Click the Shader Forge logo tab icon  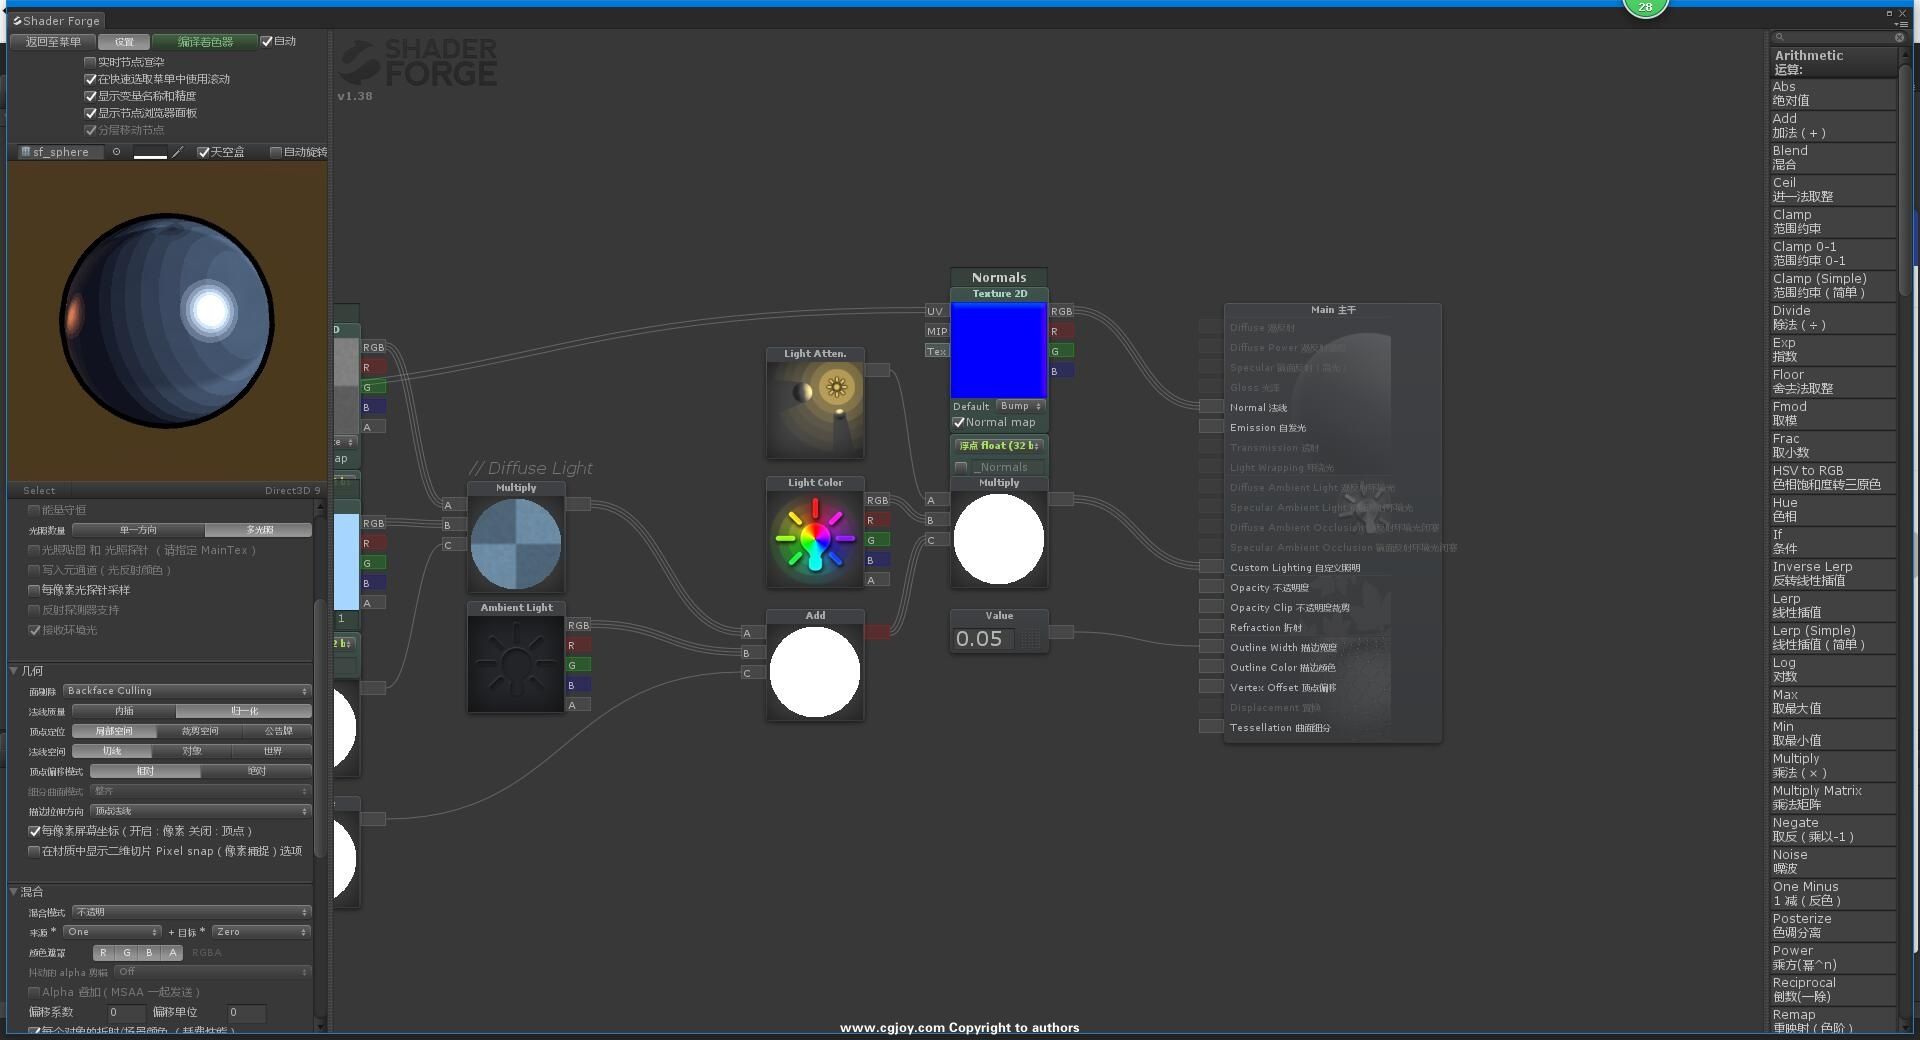click(x=18, y=20)
